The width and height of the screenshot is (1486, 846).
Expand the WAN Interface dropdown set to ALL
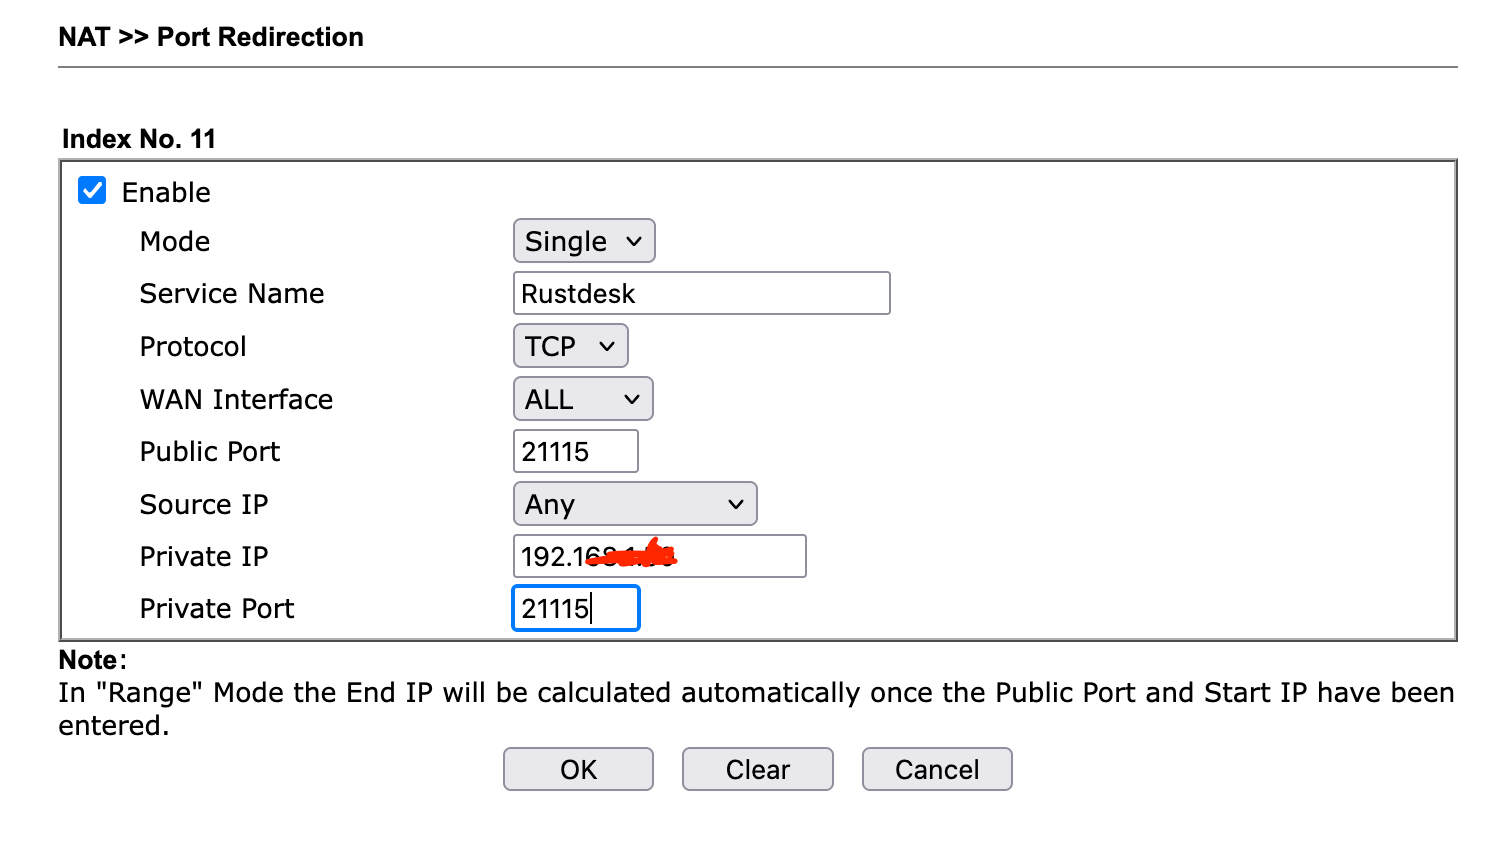click(x=582, y=398)
